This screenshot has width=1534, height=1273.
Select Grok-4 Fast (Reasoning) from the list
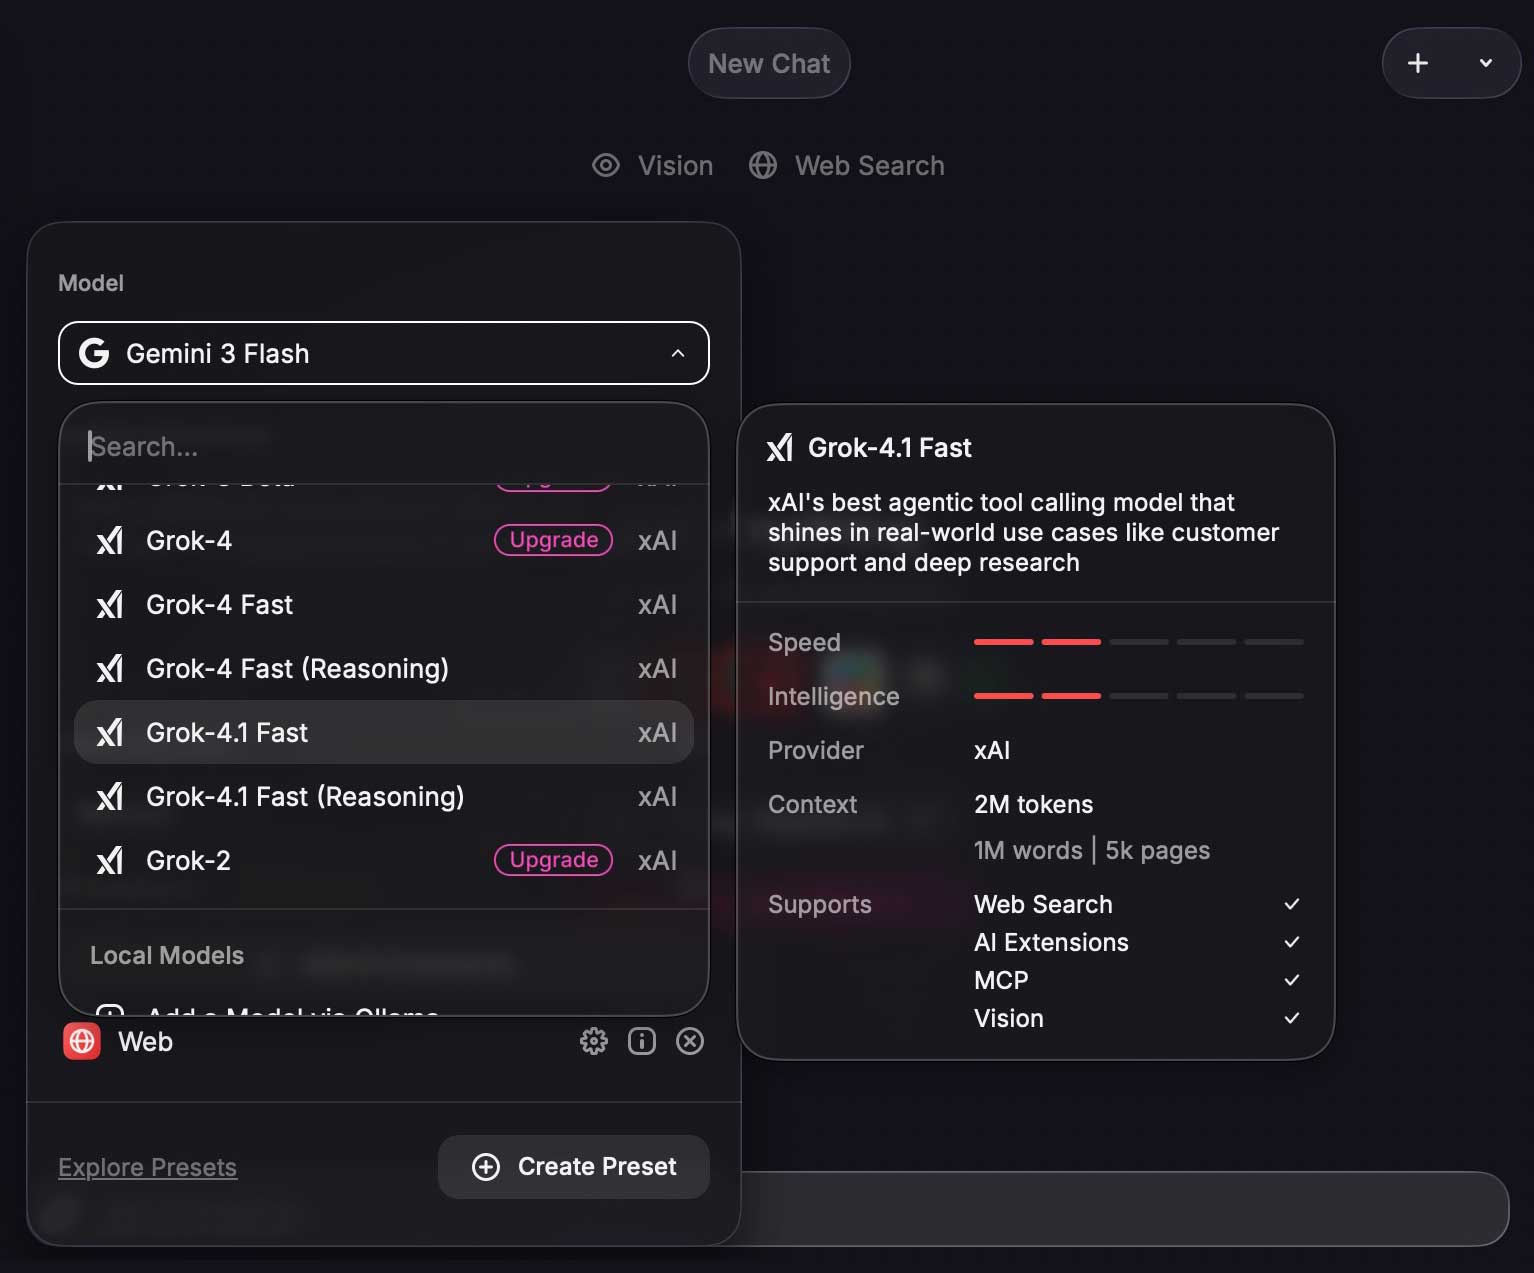tap(297, 668)
